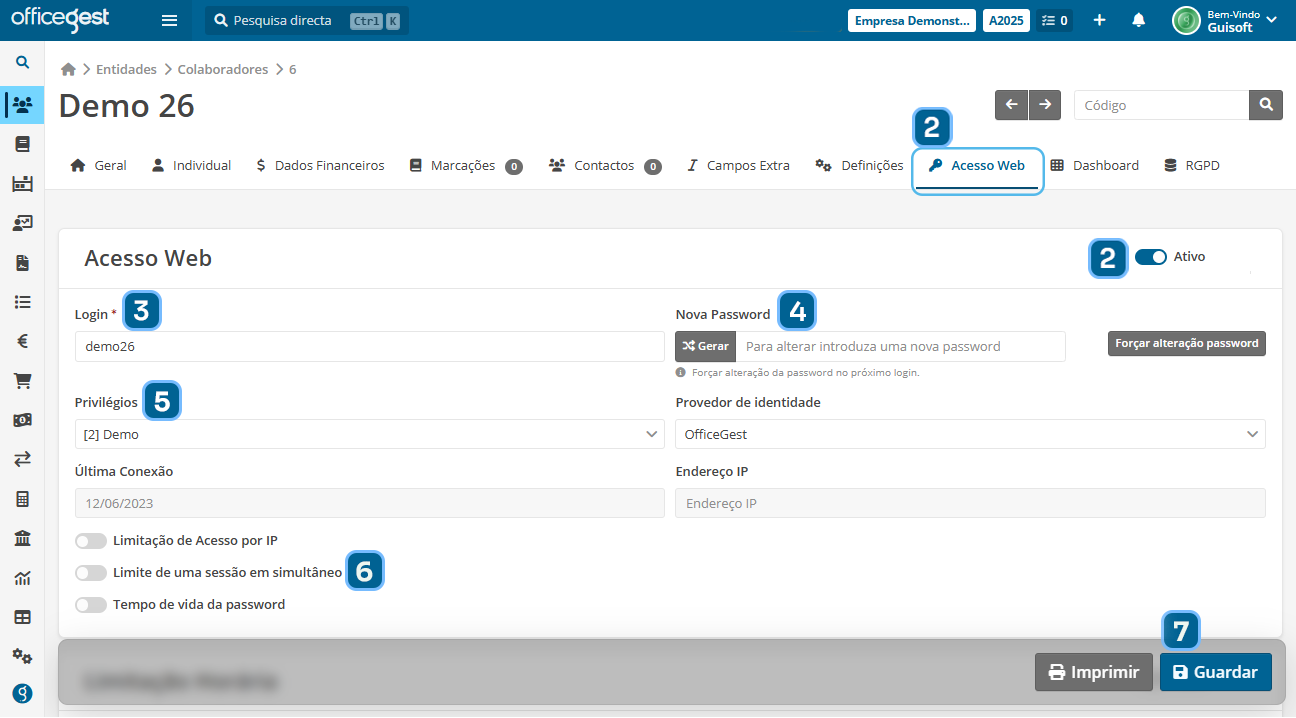Click the home breadcrumb icon
The image size is (1296, 718).
(68, 69)
